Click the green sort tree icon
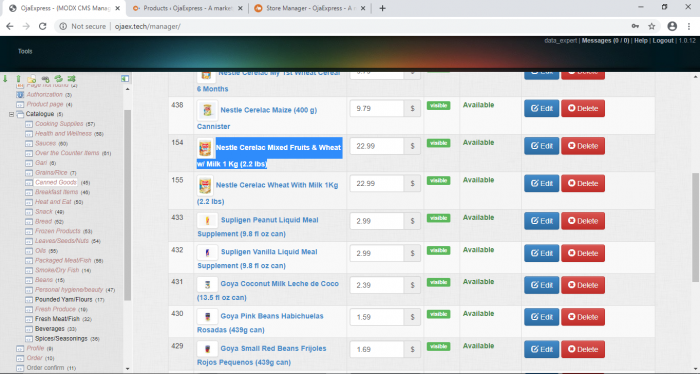700x374 pixels. click(x=71, y=79)
